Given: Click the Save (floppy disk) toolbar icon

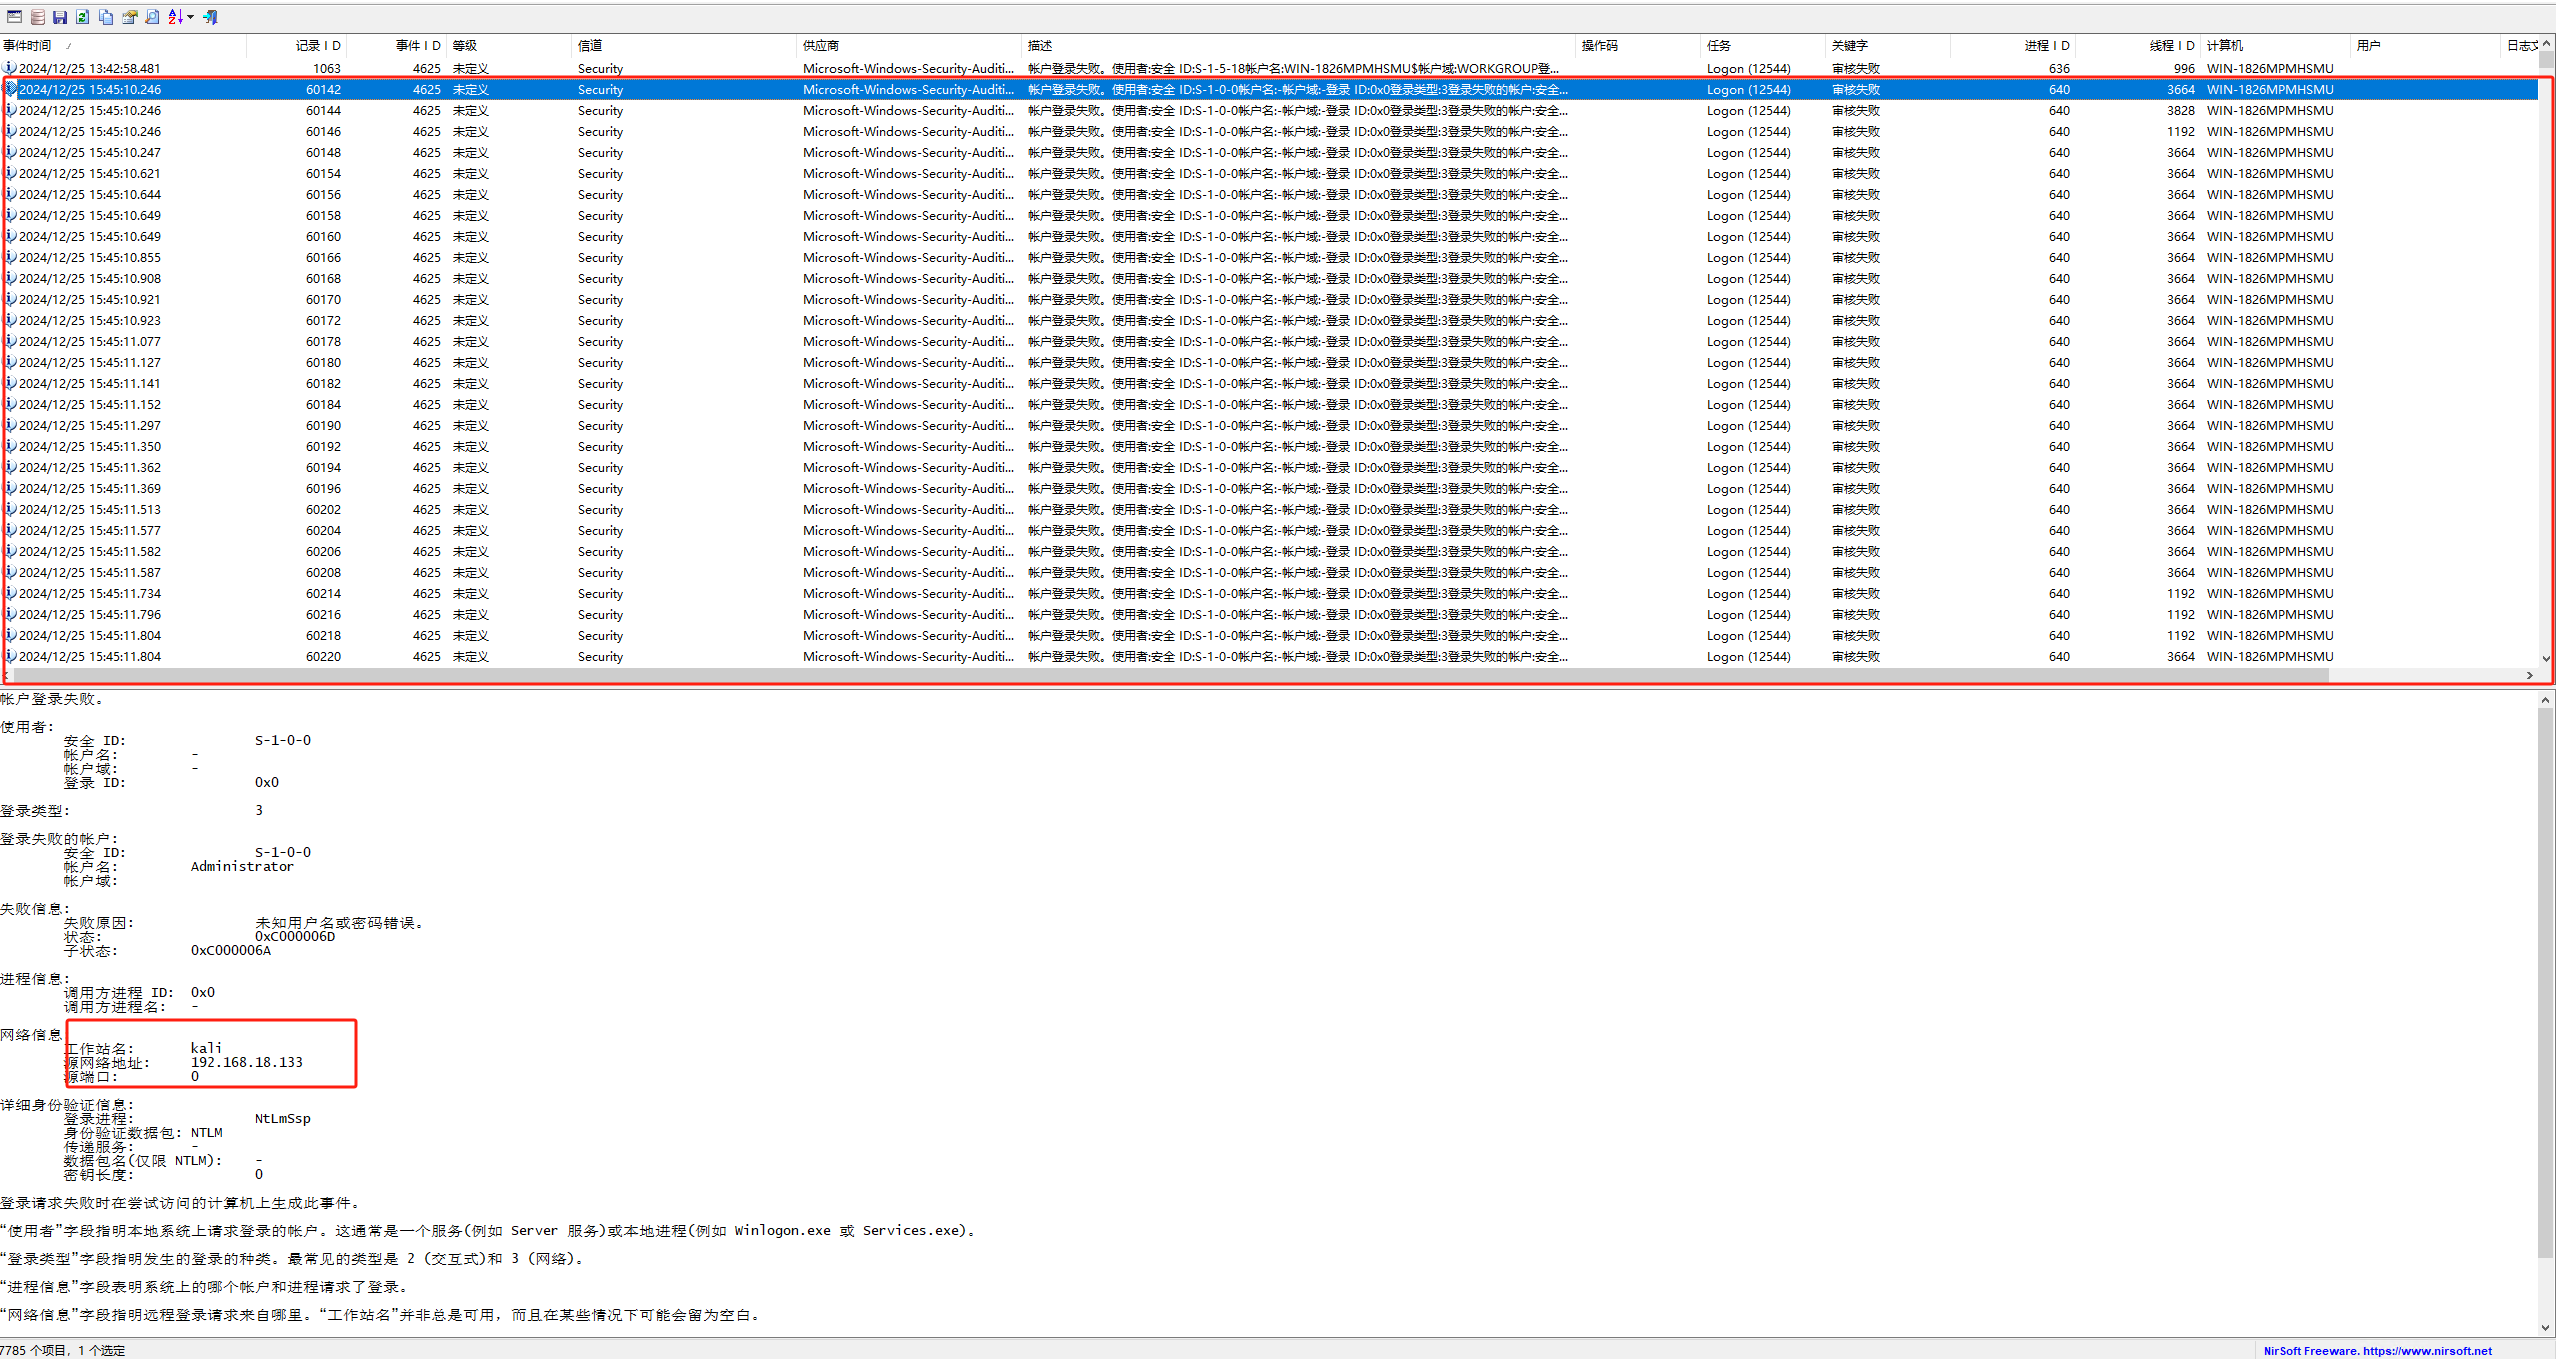Looking at the screenshot, I should coord(60,17).
